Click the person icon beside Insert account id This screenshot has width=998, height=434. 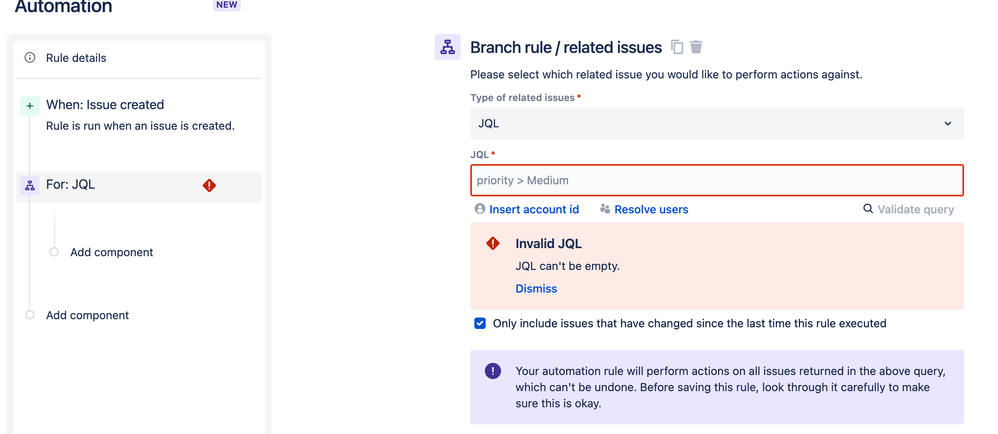pyautogui.click(x=480, y=209)
